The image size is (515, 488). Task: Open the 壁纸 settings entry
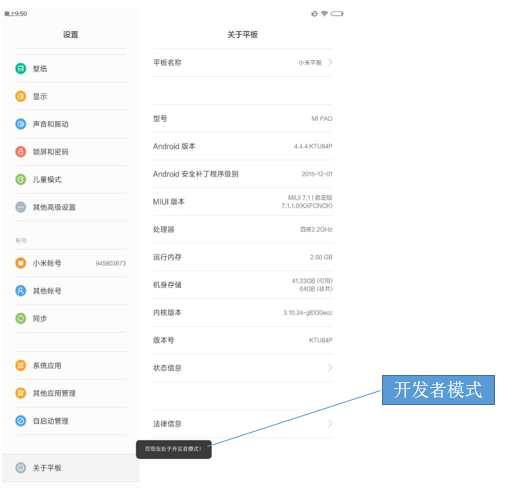point(71,69)
